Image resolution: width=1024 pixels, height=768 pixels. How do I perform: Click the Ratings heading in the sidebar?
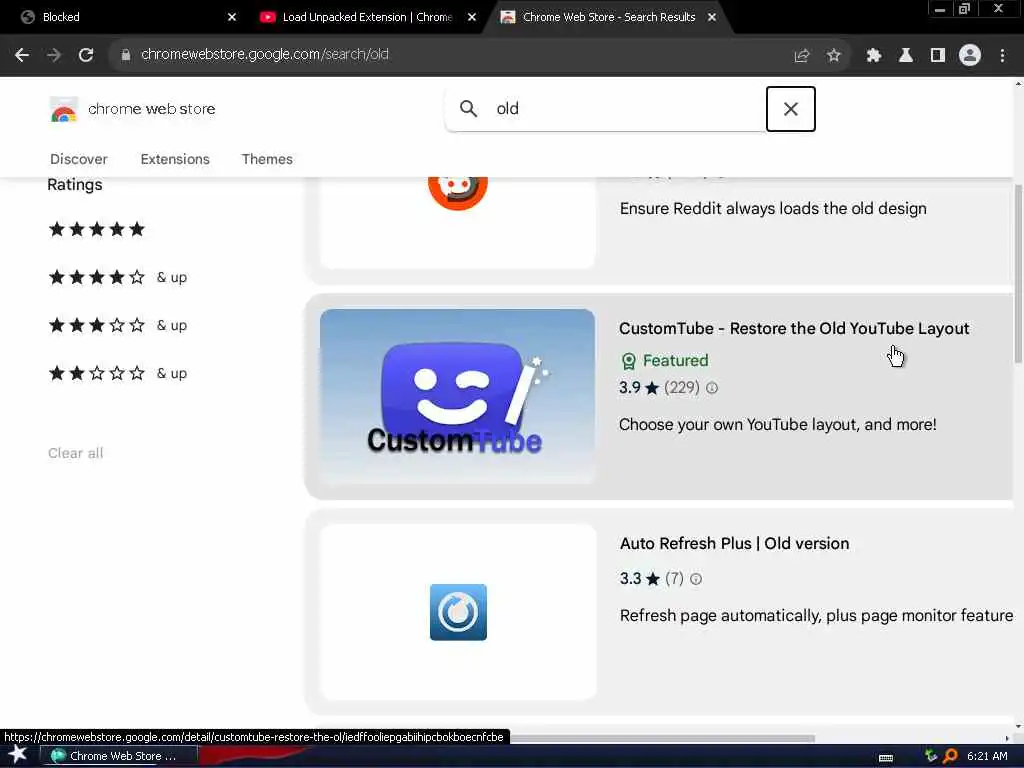74,185
